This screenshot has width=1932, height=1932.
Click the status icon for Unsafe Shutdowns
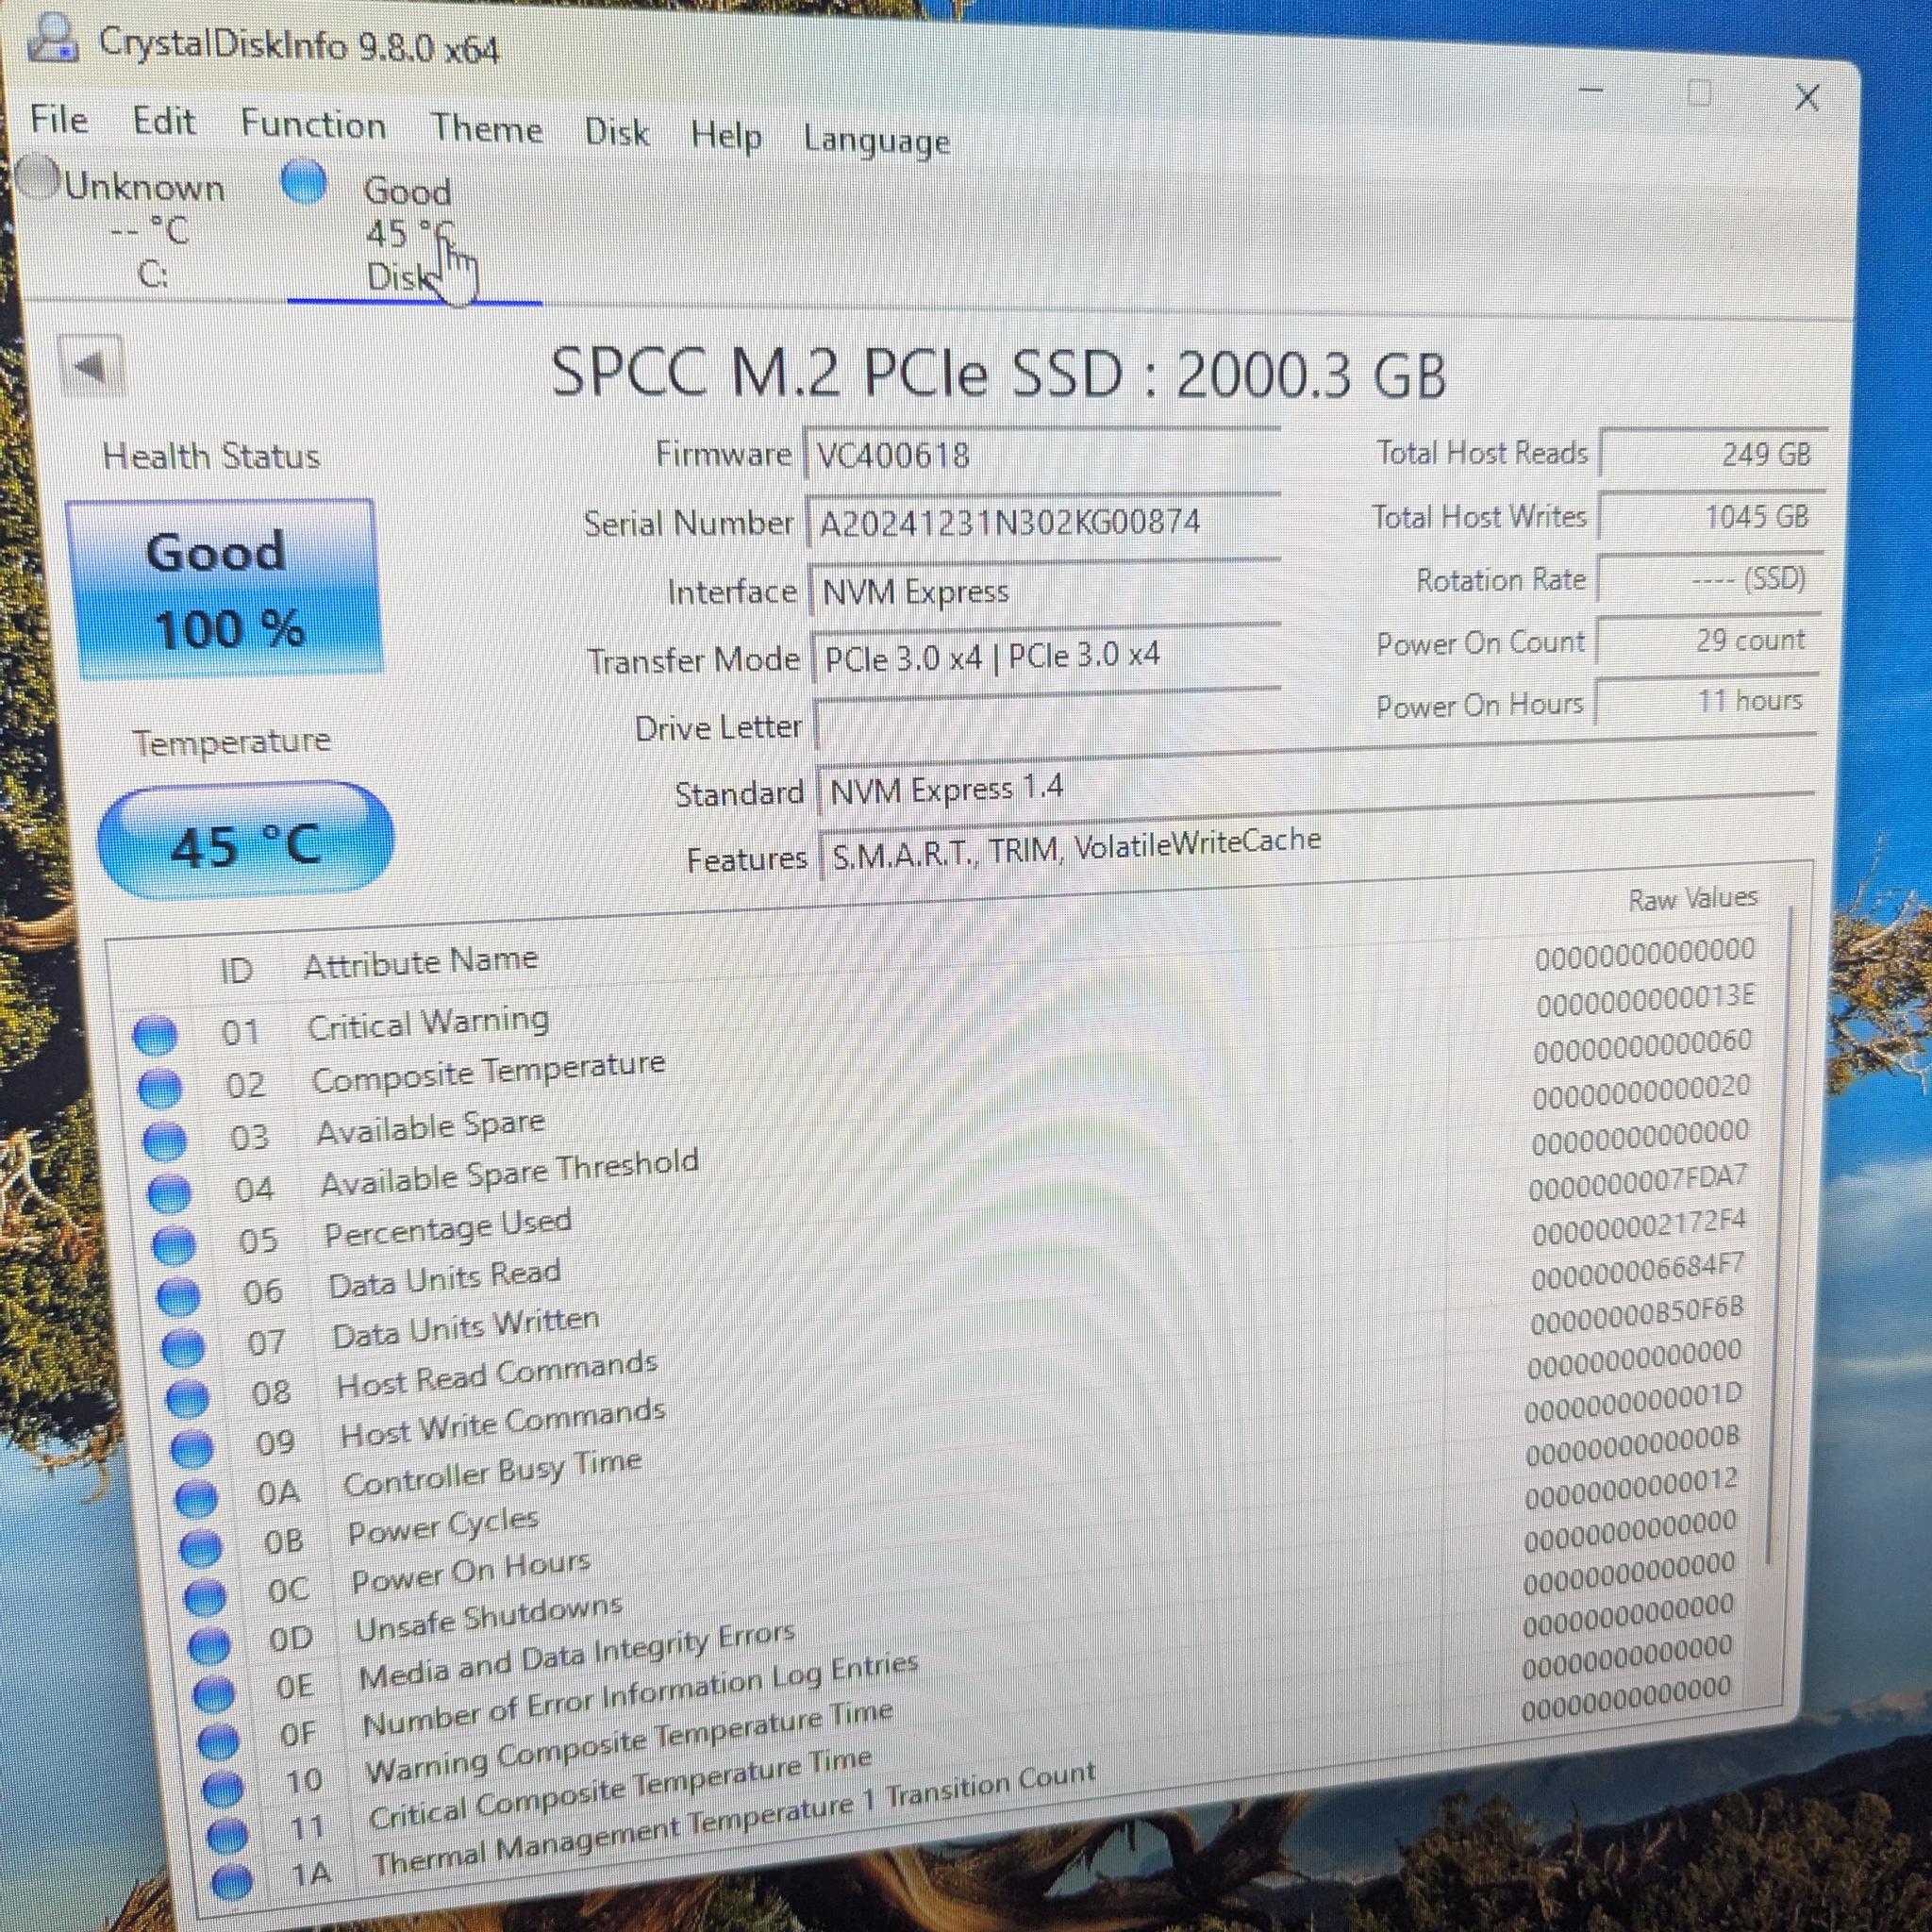pos(209,1645)
